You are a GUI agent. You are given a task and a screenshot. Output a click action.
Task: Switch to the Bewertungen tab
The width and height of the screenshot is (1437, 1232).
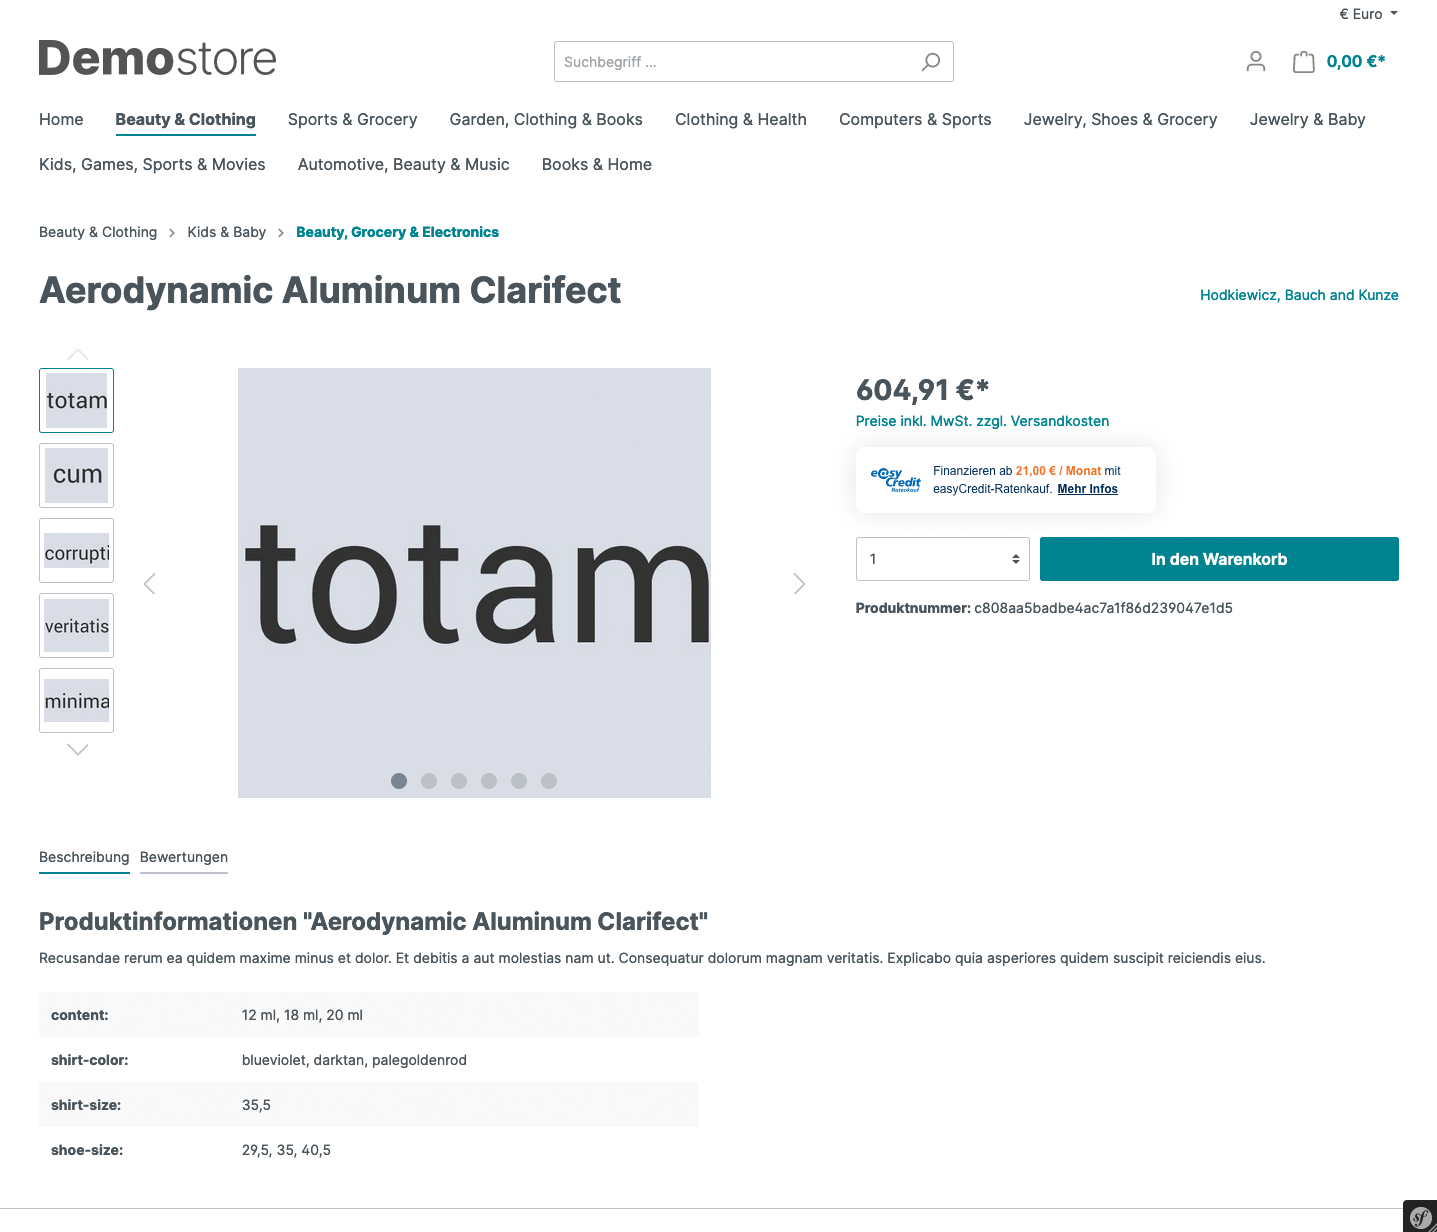(184, 857)
